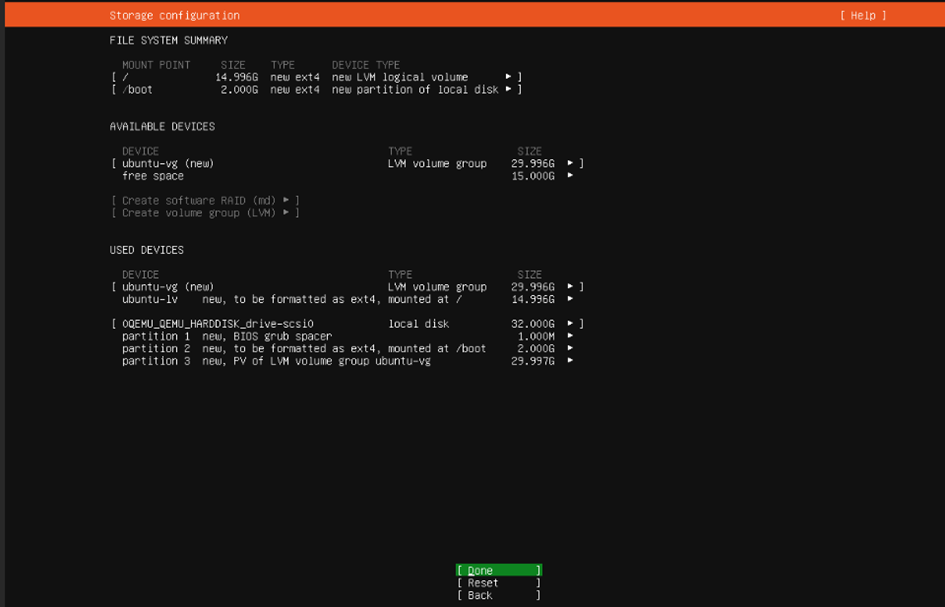Select the Reset button
The width and height of the screenshot is (945, 607).
click(498, 583)
